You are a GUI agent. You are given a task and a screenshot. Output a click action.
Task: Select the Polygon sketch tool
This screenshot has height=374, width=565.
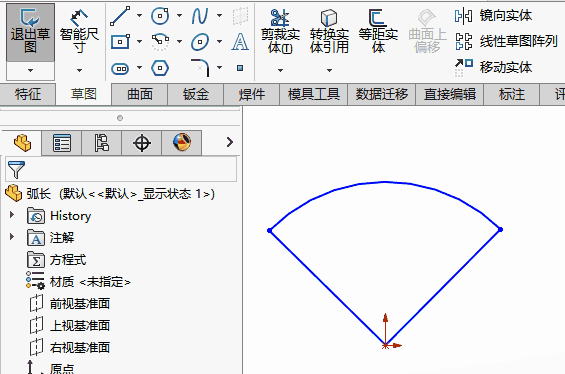160,68
